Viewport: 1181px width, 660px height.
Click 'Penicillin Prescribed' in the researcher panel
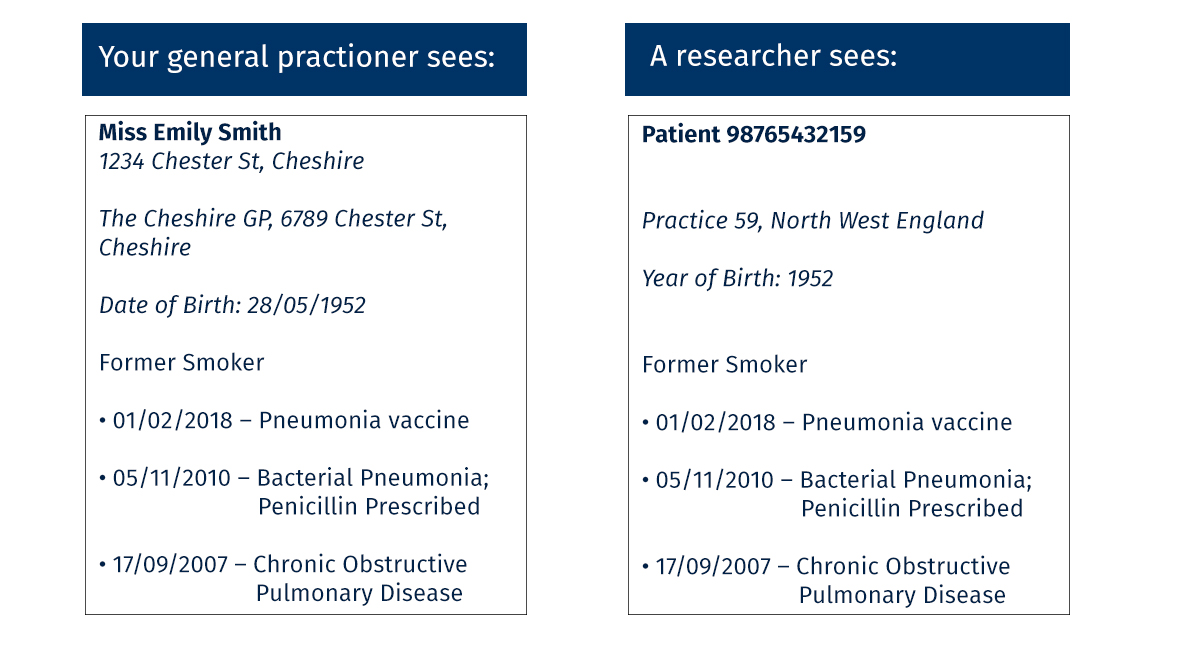(x=912, y=508)
